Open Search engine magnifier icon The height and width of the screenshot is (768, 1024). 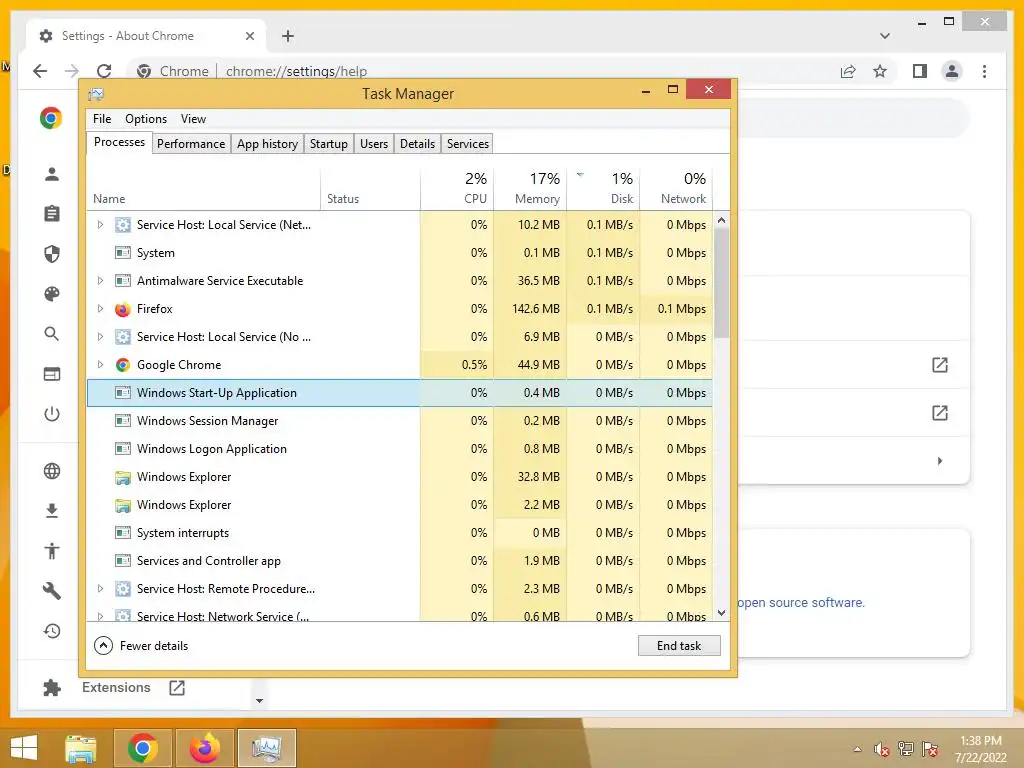[x=52, y=334]
